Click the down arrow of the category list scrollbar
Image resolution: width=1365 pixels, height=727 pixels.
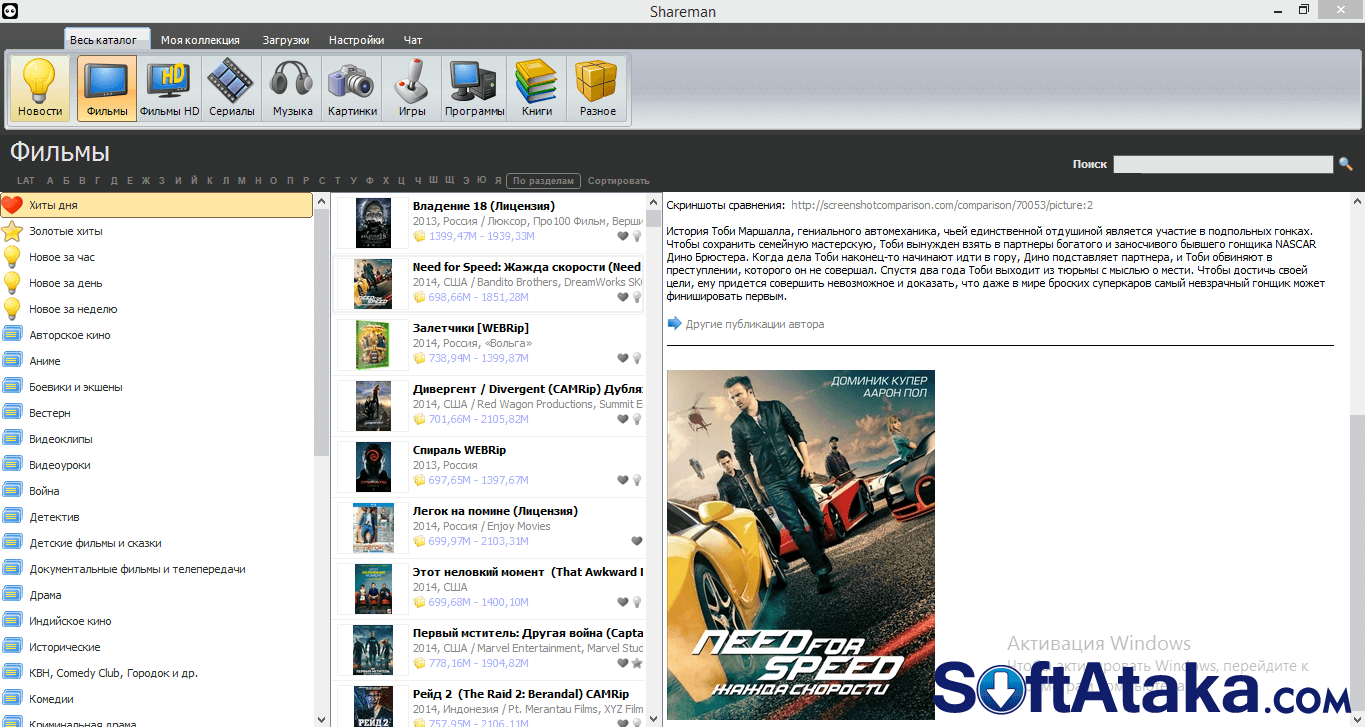point(321,718)
